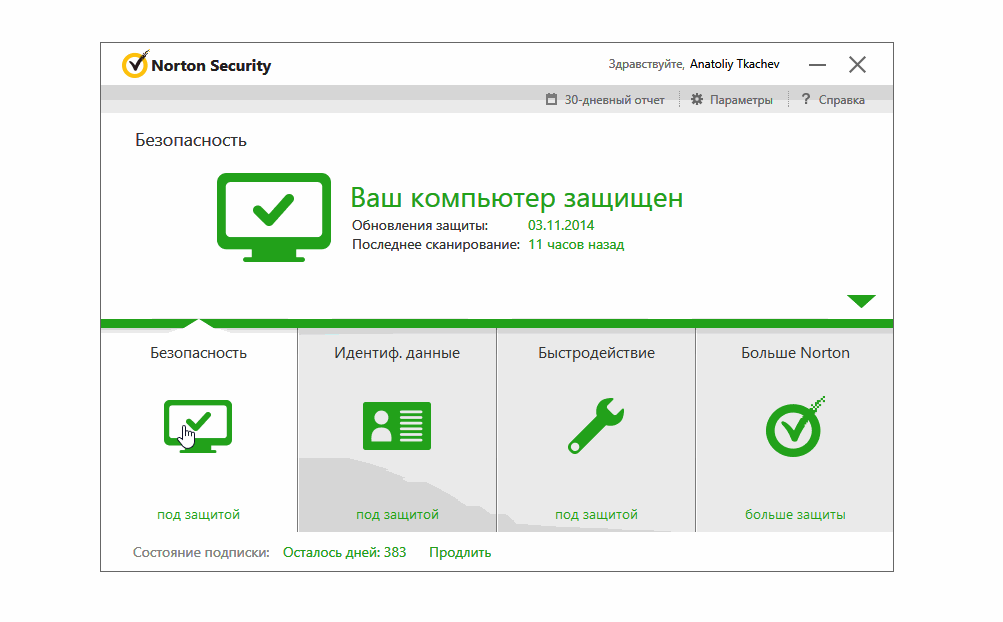Screen dimensions: 1003x622
Task: Click the 'Обновления защиты:' label
Action: pyautogui.click(x=420, y=225)
